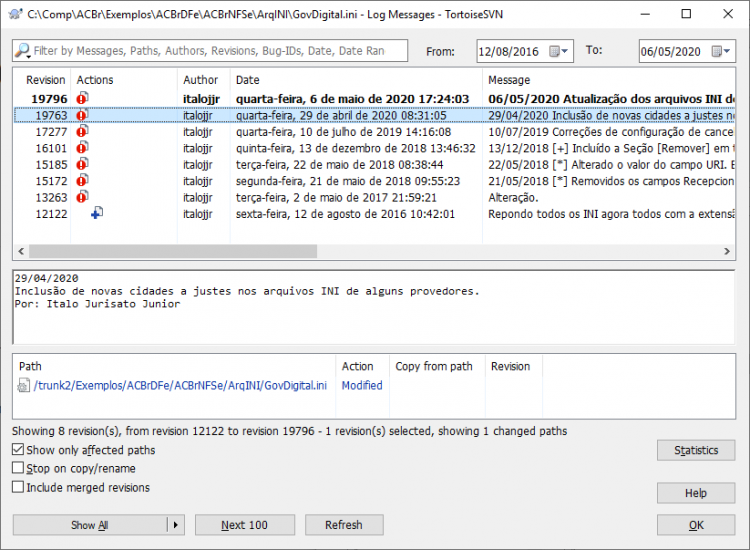Click 'Por: Italo Jurisato Junior' in message pane
The image size is (750, 550).
pyautogui.click(x=97, y=304)
